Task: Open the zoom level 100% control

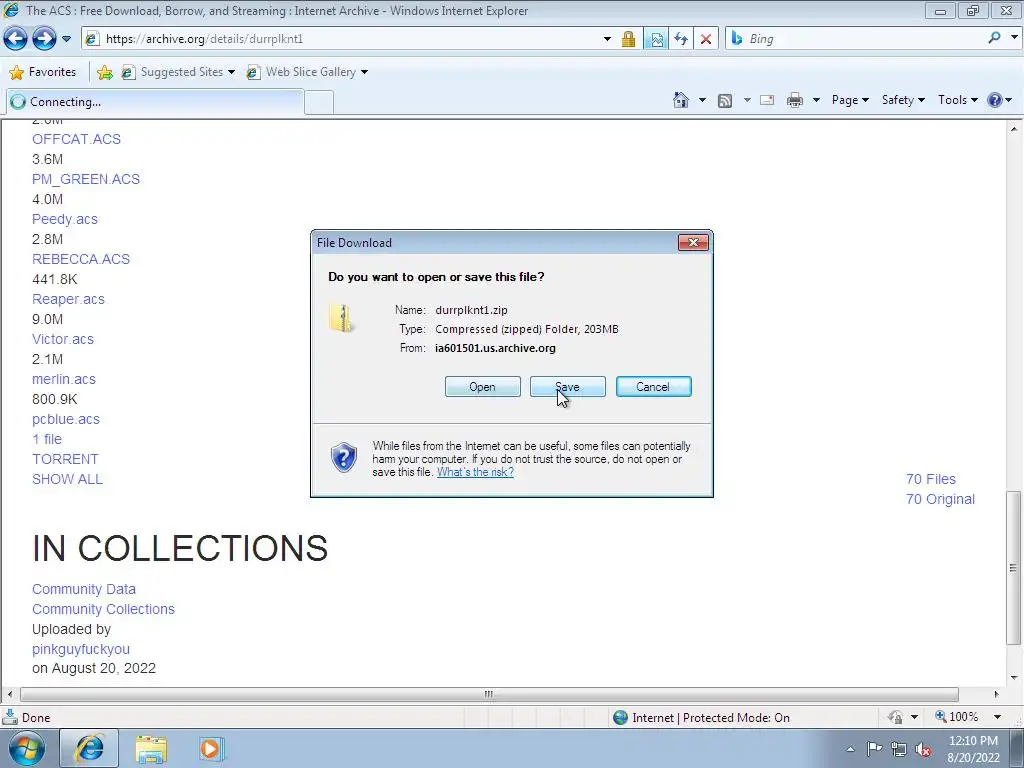Action: (956, 717)
